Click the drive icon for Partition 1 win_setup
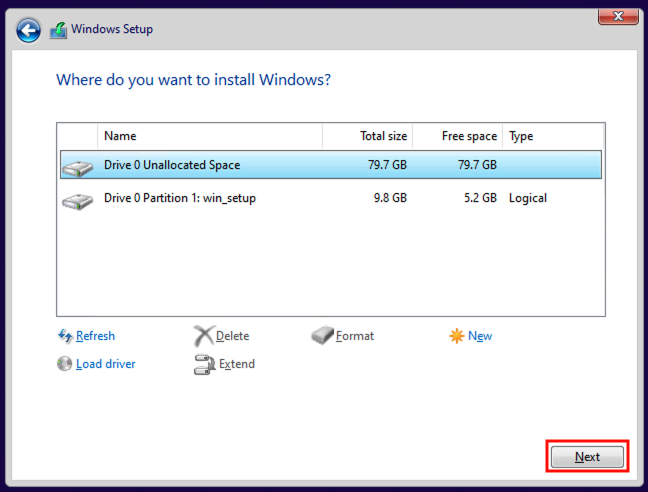This screenshot has width=648, height=492. tap(77, 202)
